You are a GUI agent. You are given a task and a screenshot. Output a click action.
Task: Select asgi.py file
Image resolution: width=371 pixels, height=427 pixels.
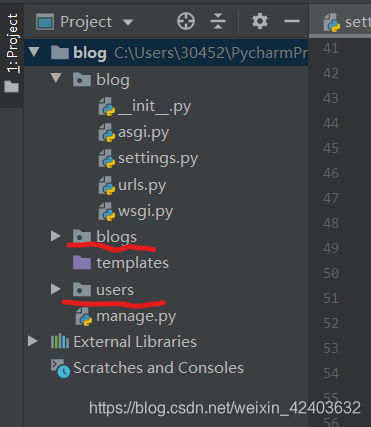point(166,133)
